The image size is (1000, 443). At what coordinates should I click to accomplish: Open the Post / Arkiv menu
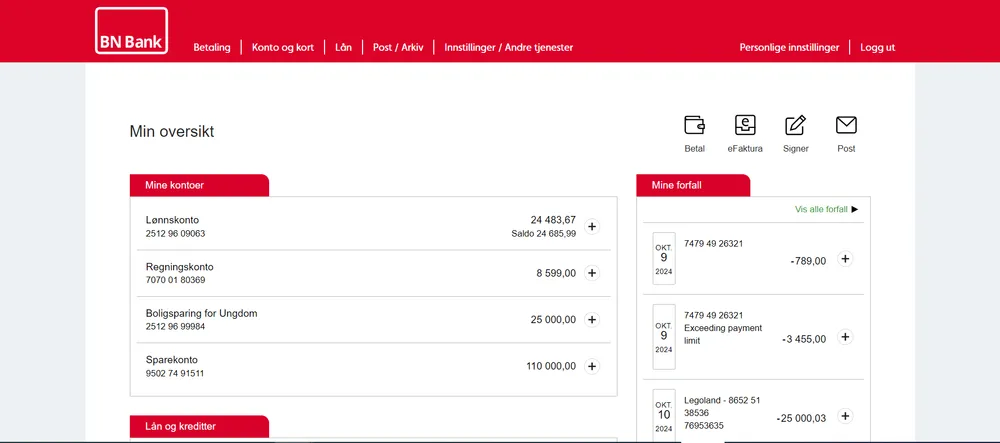tap(398, 47)
